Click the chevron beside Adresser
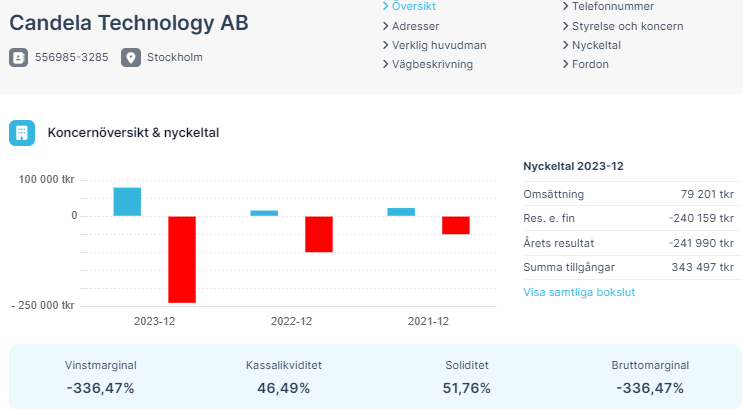 [x=386, y=26]
